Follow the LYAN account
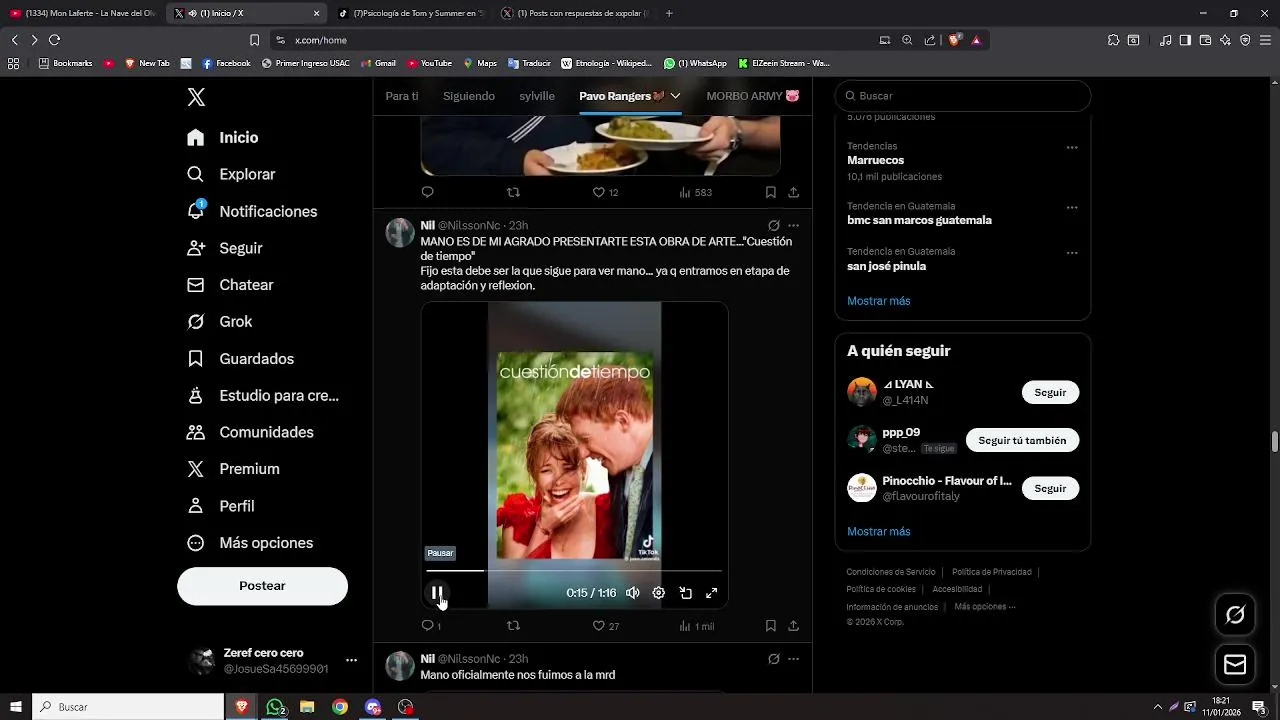Image resolution: width=1280 pixels, height=720 pixels. tap(1050, 393)
